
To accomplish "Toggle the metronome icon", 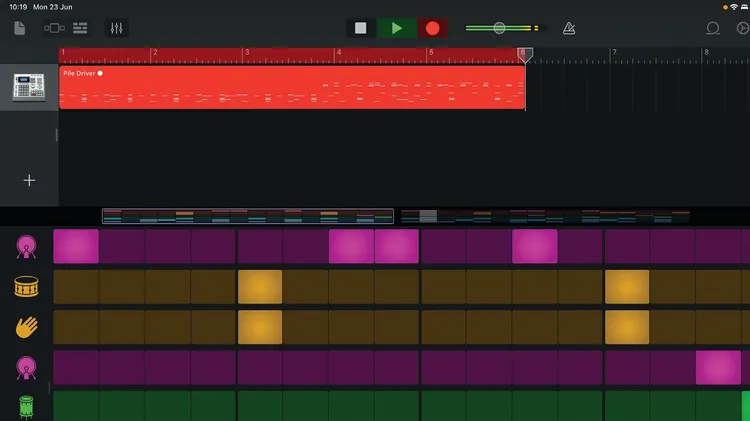I will [569, 28].
